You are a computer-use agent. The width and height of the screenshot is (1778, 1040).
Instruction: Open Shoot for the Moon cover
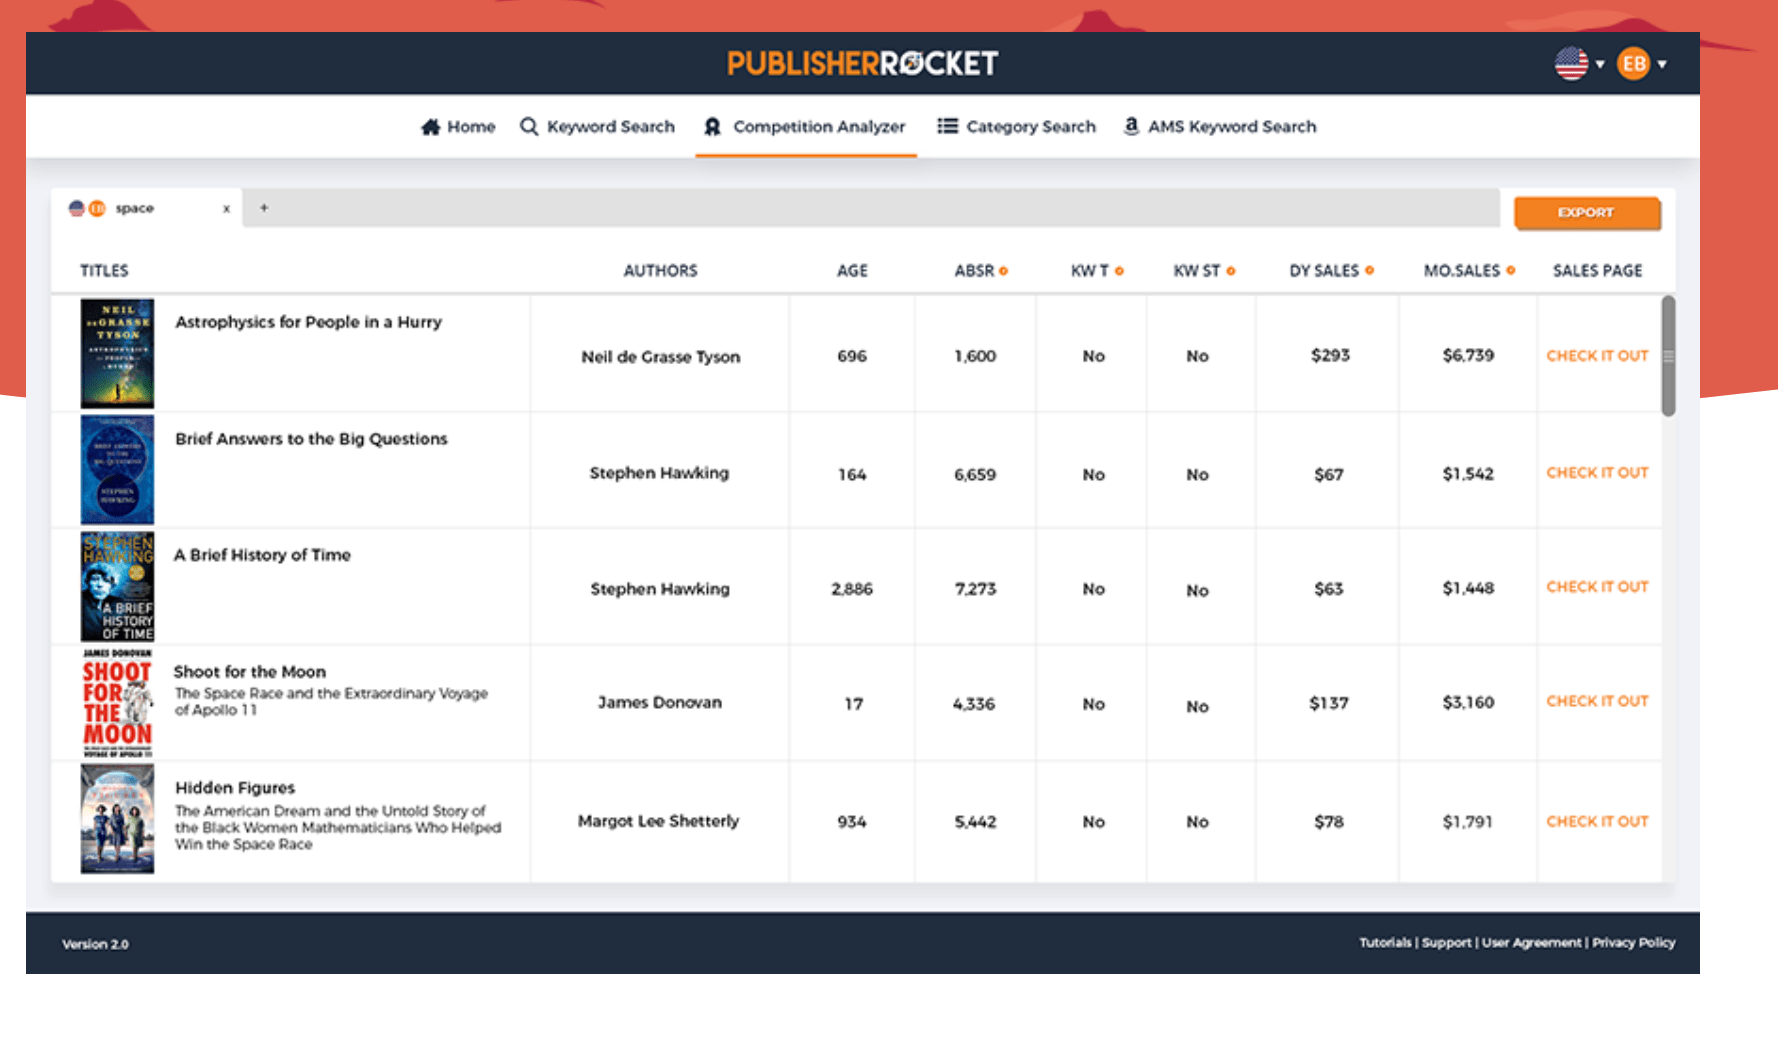click(117, 702)
